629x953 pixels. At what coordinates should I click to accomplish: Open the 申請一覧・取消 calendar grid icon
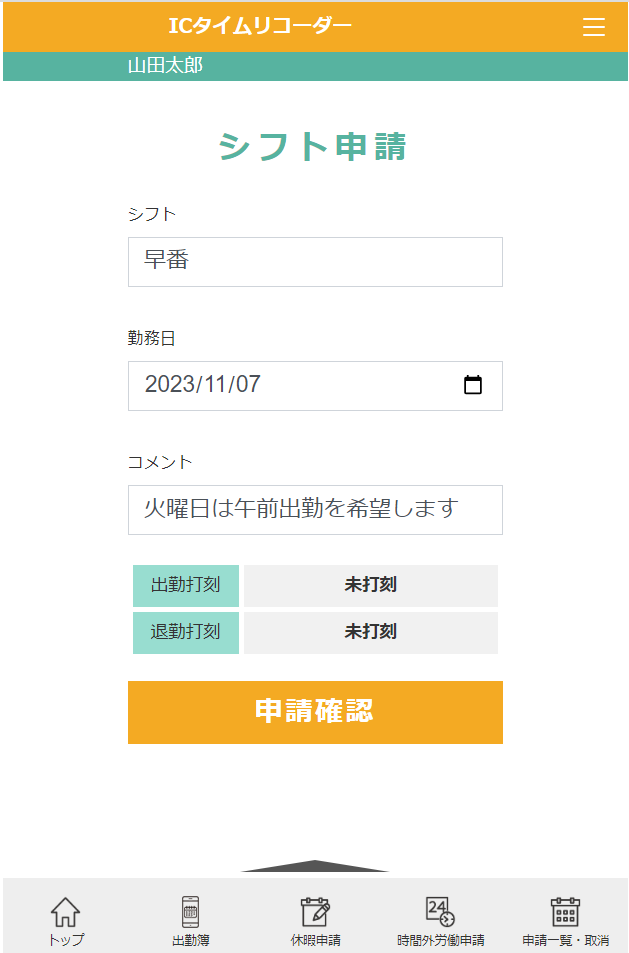[565, 912]
